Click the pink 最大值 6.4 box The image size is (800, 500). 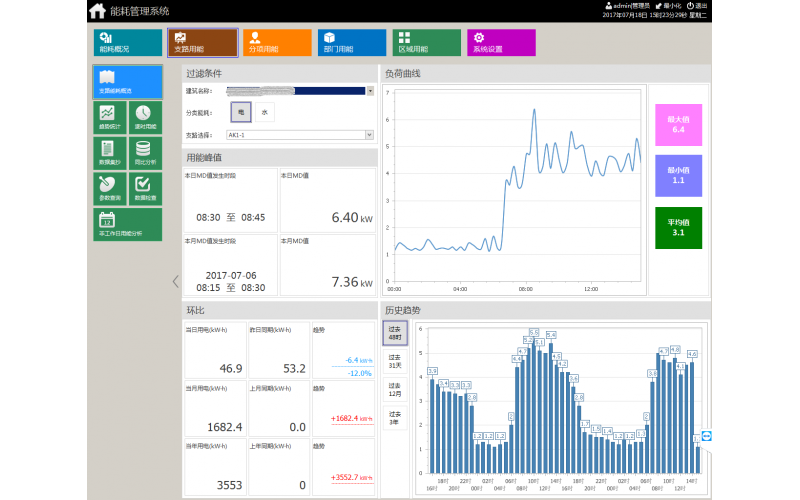tap(678, 124)
